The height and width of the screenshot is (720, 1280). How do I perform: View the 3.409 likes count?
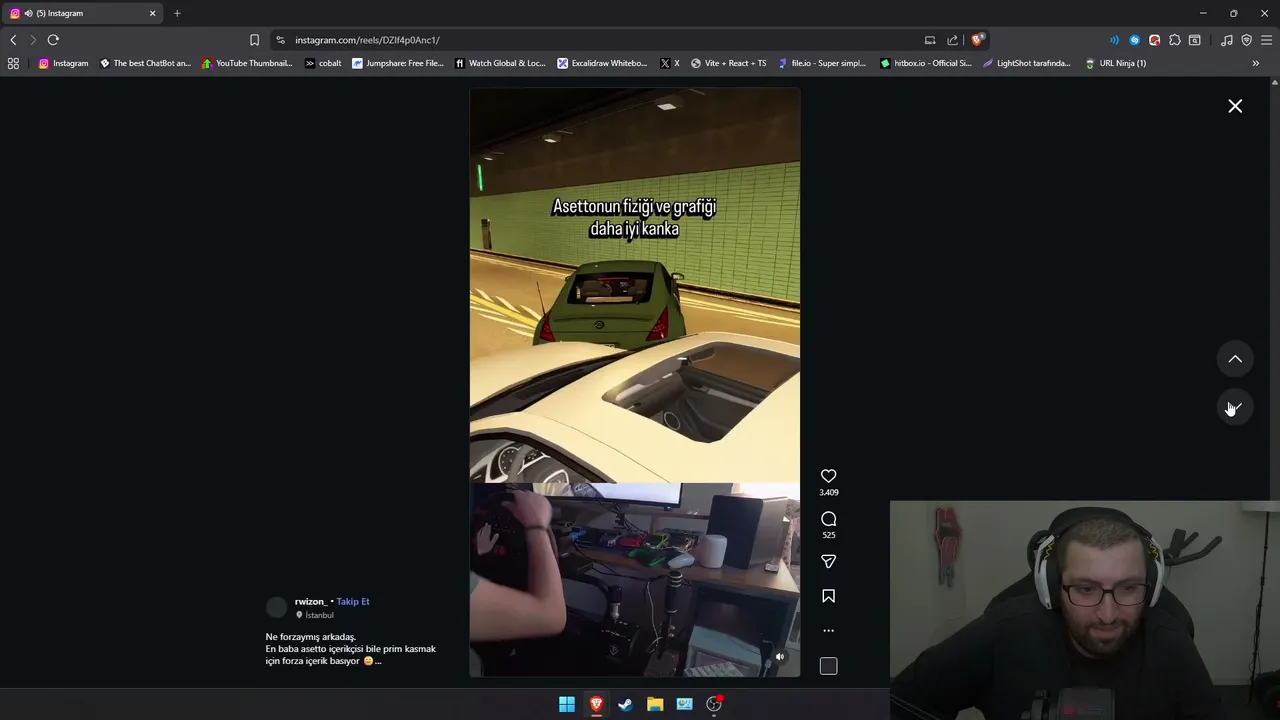pyautogui.click(x=828, y=492)
